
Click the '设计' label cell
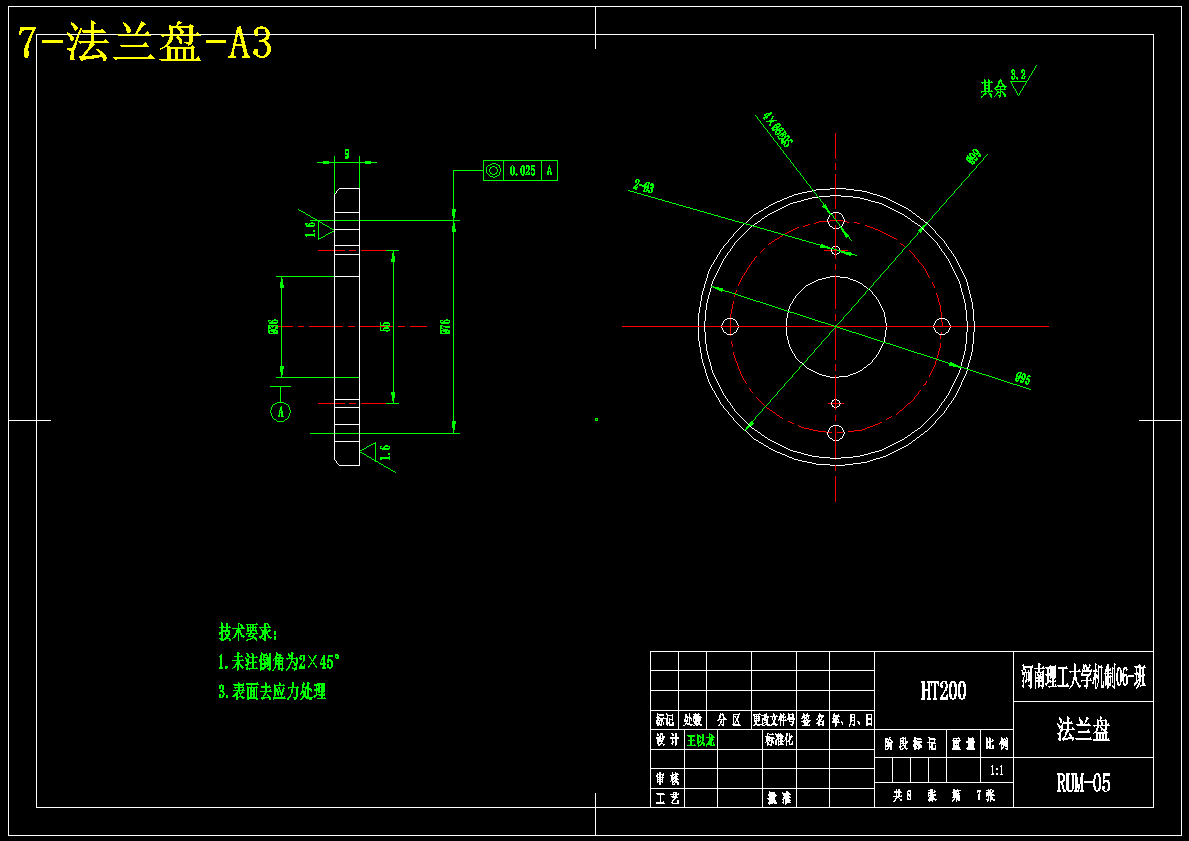tap(667, 740)
